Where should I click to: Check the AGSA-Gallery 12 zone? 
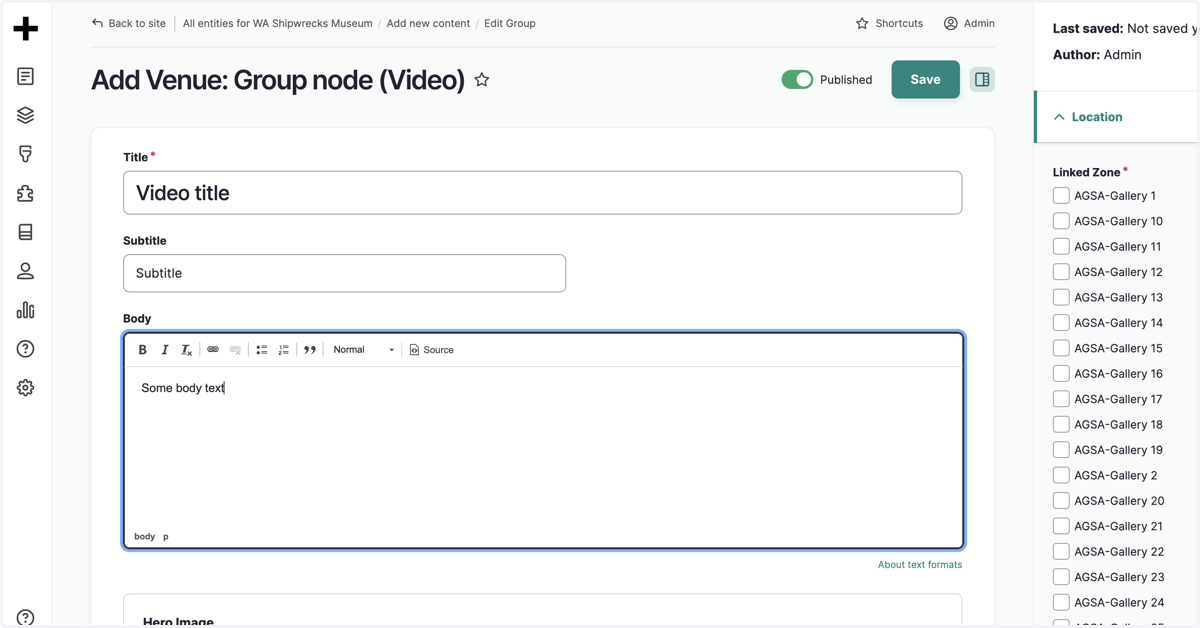click(1061, 272)
